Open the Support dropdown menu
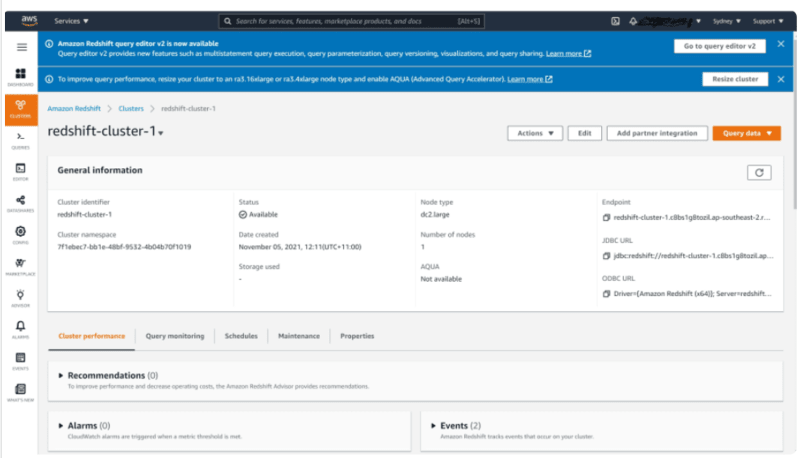Screen dimensions: 800x458 (x=768, y=21)
